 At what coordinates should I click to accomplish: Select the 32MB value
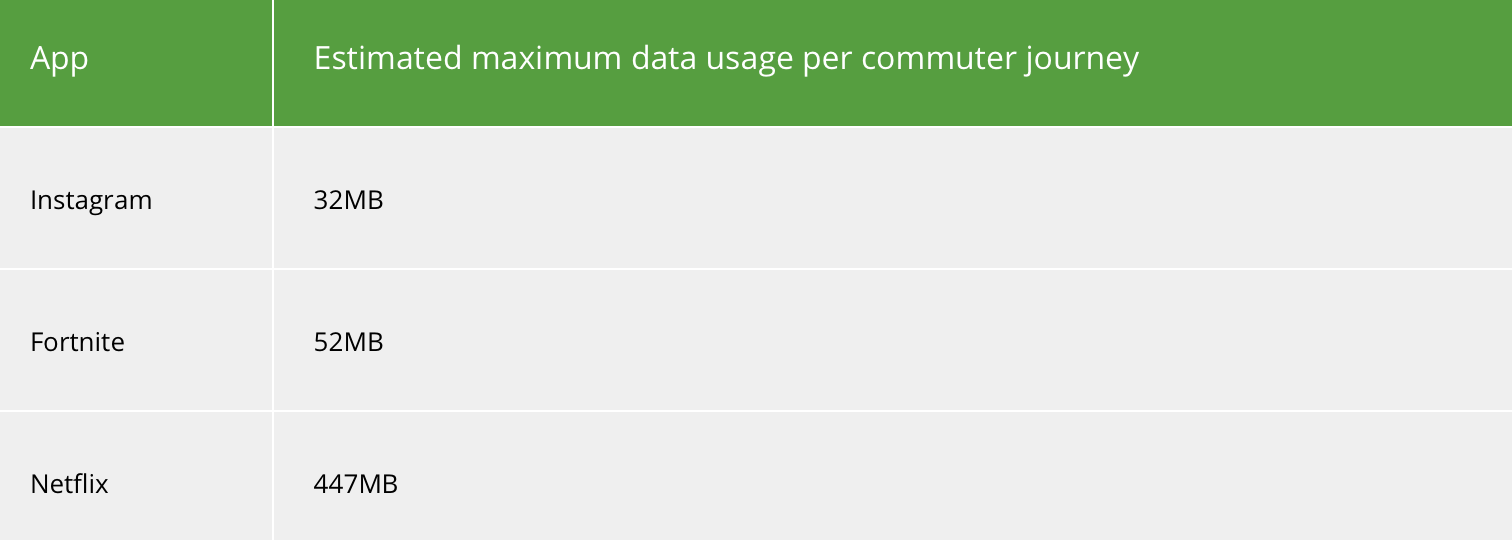point(348,200)
